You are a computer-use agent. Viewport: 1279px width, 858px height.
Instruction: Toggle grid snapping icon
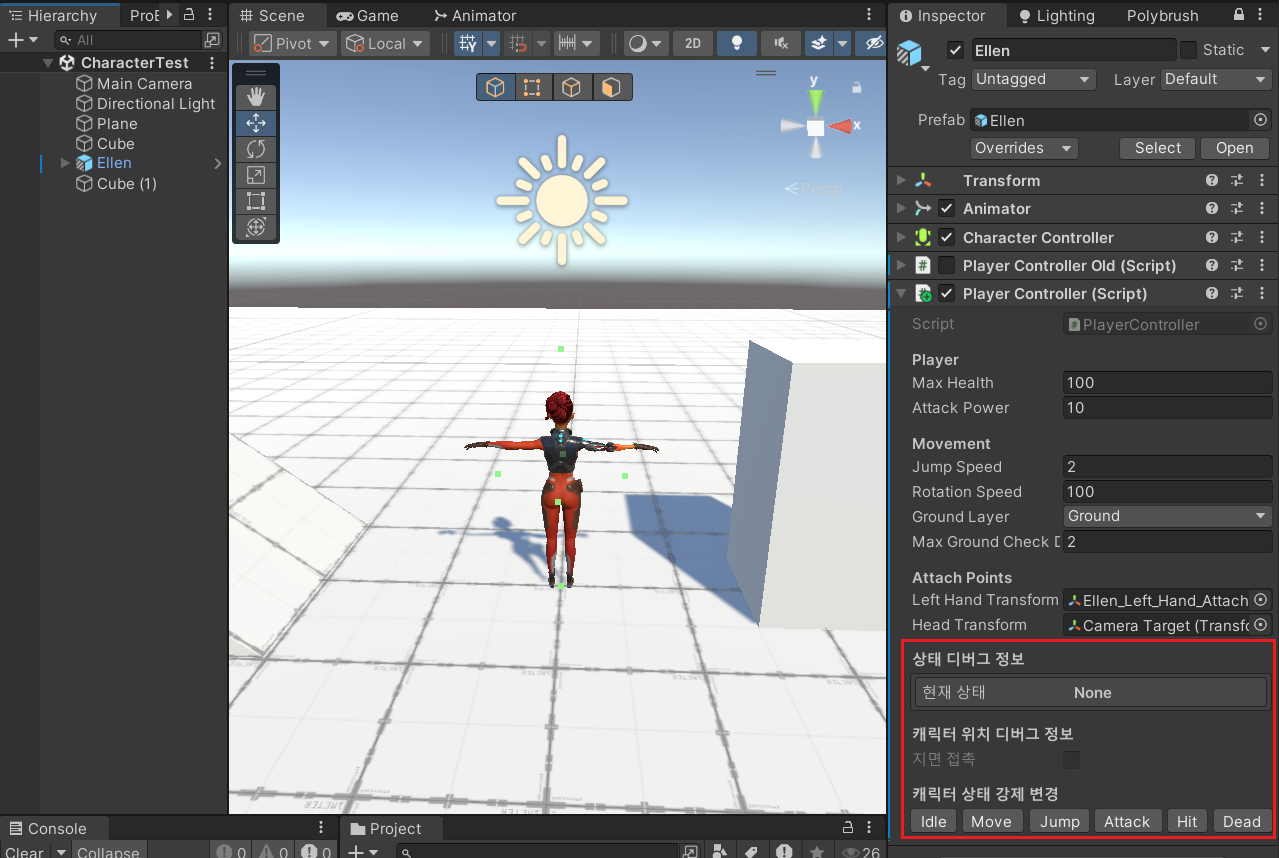tap(519, 43)
